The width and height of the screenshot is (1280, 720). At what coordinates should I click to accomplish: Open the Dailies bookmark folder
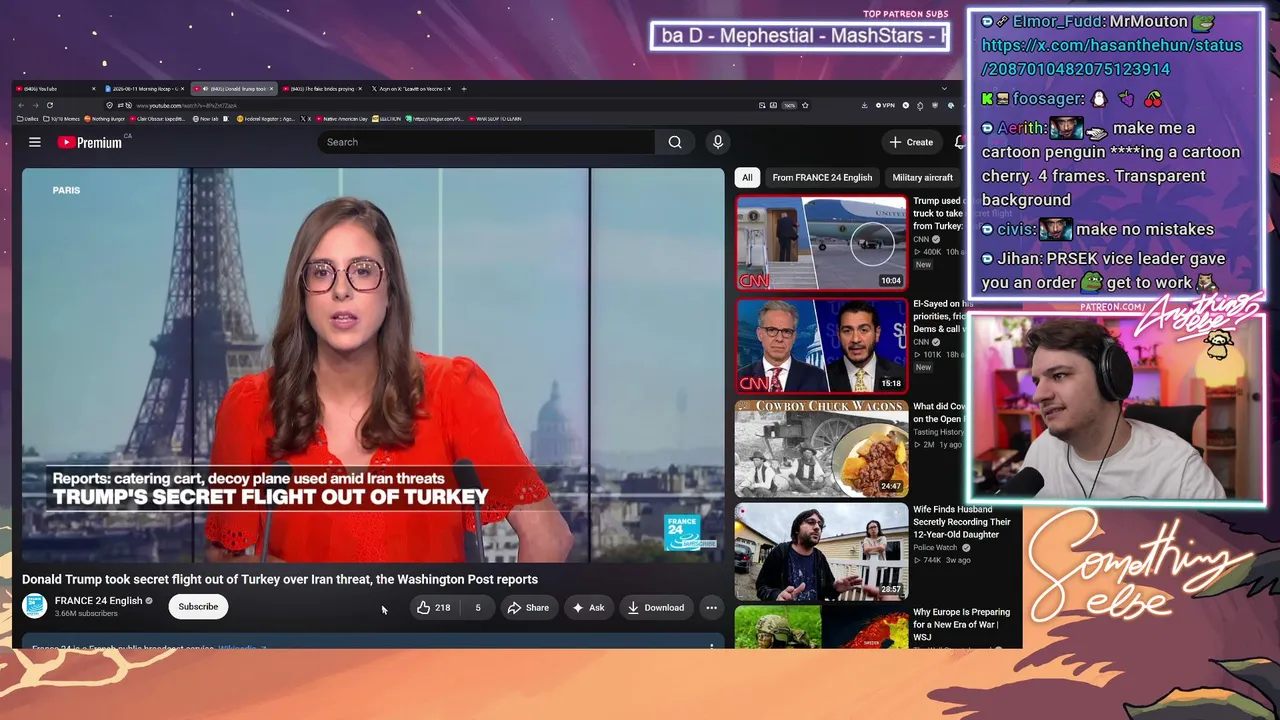pyautogui.click(x=28, y=119)
